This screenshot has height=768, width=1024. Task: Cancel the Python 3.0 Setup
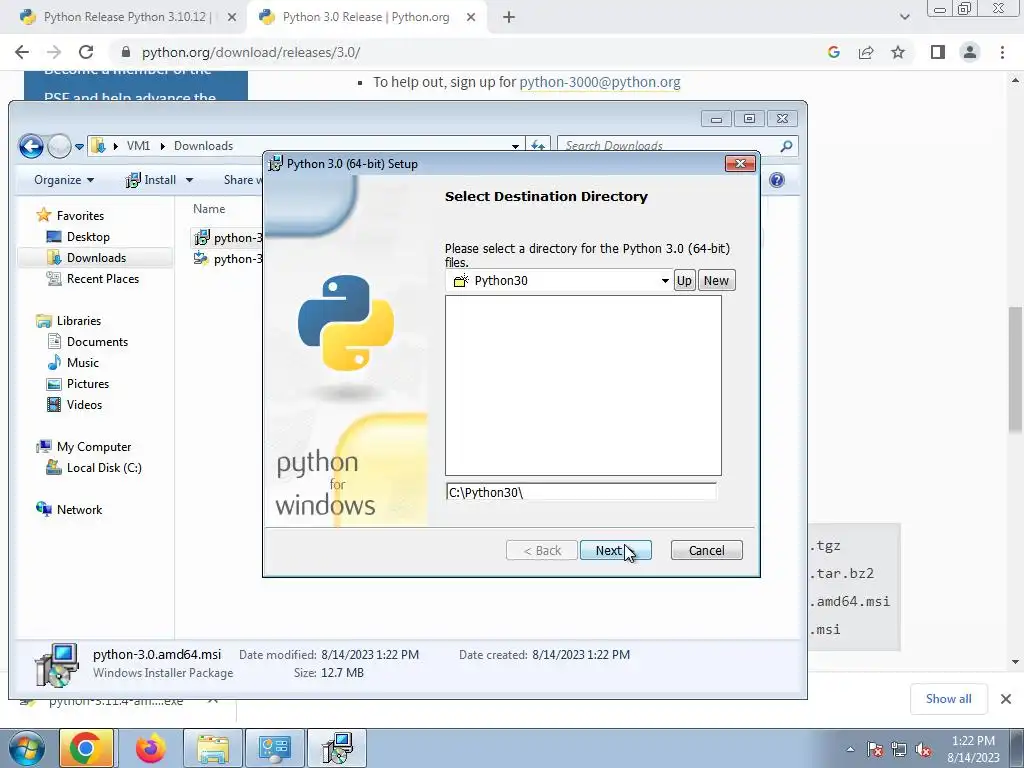pyautogui.click(x=707, y=551)
